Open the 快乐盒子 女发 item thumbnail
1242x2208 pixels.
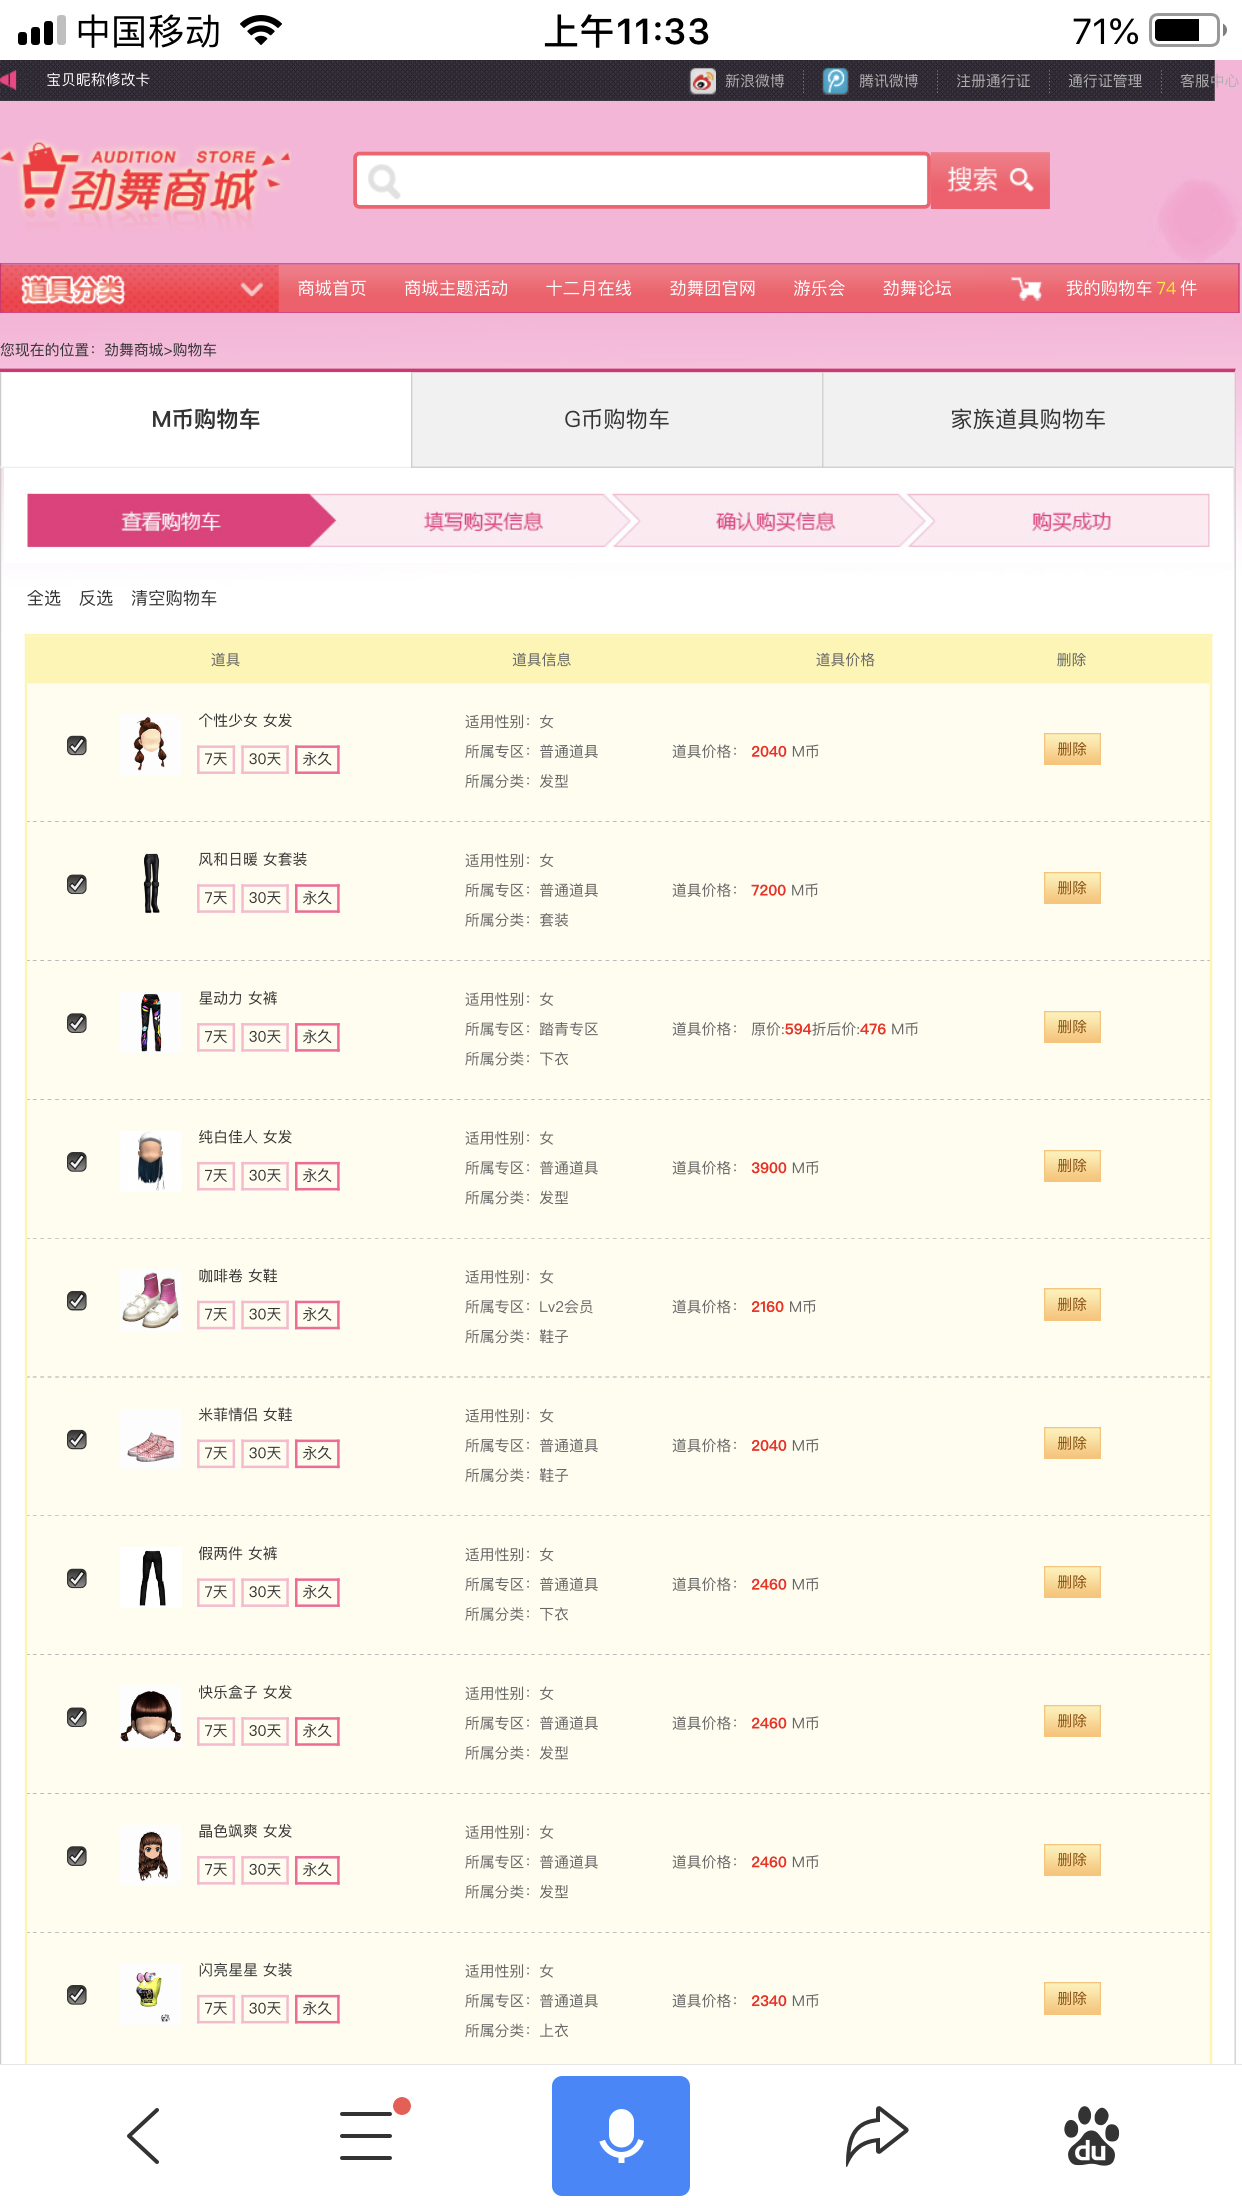point(151,1717)
